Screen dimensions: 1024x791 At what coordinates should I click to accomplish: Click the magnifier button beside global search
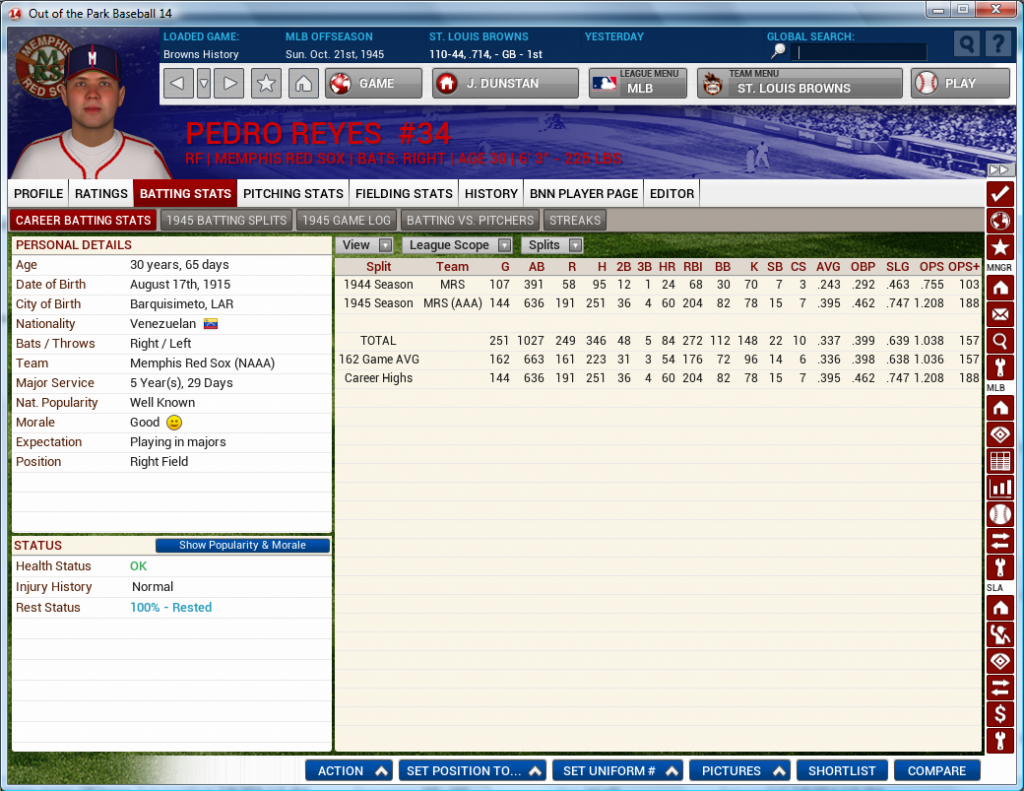coord(967,44)
